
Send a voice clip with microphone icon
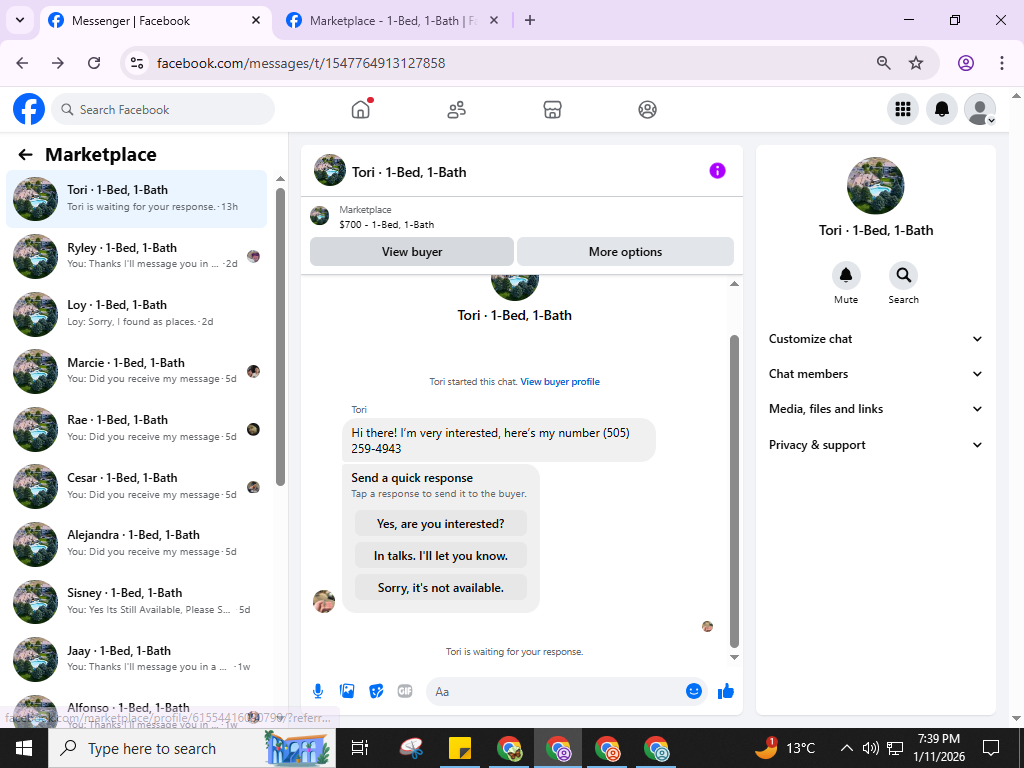[x=318, y=691]
